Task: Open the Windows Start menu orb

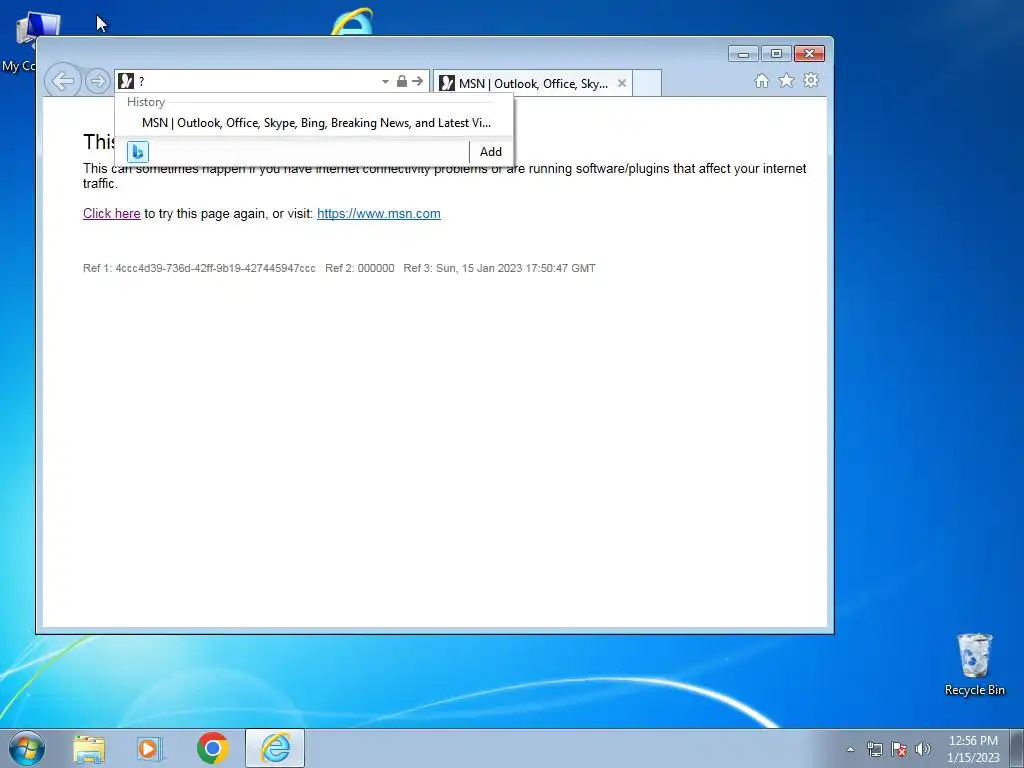Action: click(27, 748)
